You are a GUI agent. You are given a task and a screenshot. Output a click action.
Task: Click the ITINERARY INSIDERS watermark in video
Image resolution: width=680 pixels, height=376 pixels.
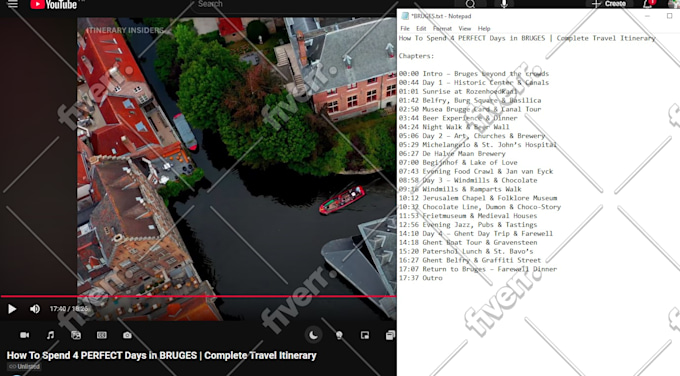[x=125, y=30]
